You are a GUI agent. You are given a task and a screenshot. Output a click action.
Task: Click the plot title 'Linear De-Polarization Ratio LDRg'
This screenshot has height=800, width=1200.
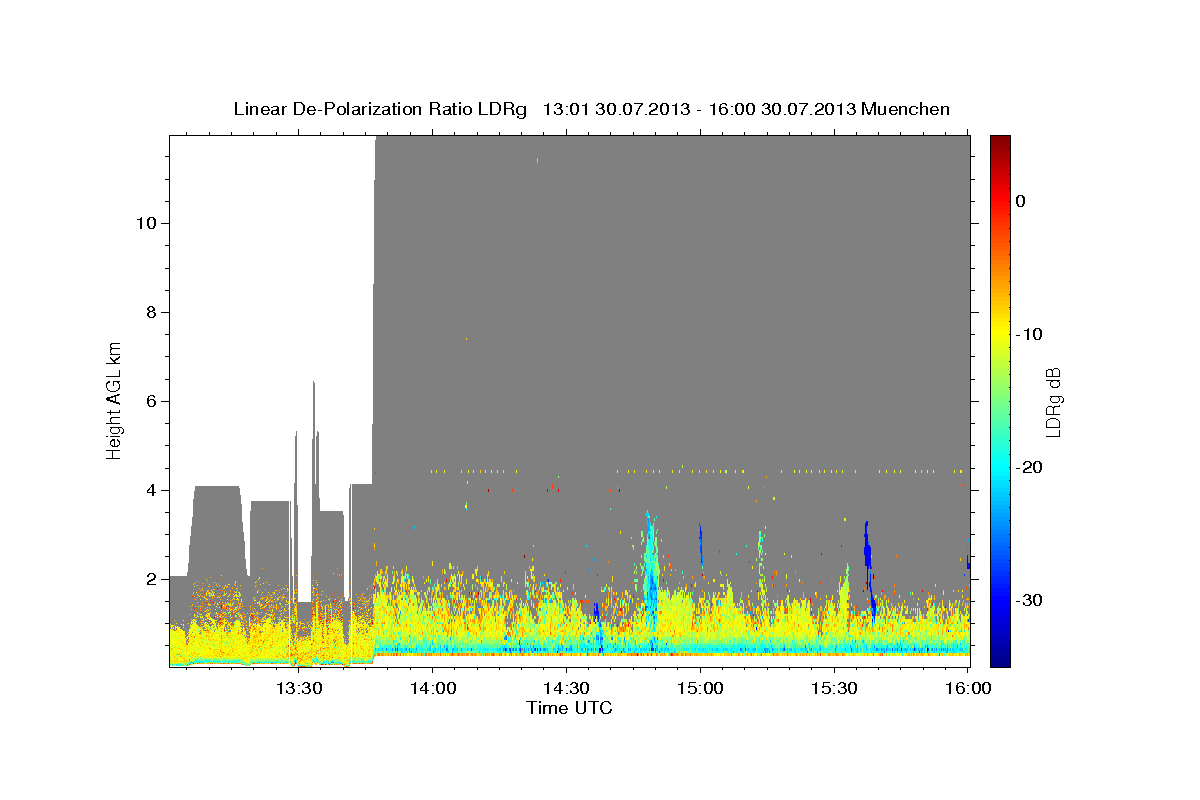380,109
